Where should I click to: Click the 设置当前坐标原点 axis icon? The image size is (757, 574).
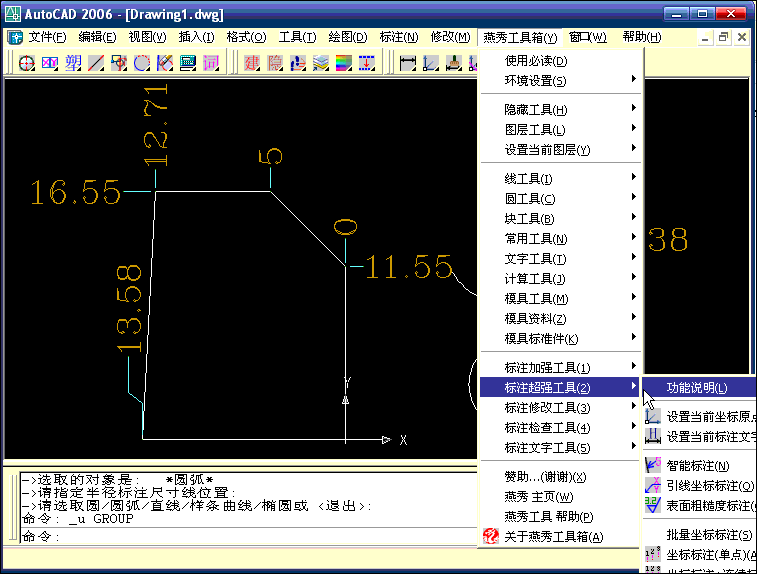(653, 416)
